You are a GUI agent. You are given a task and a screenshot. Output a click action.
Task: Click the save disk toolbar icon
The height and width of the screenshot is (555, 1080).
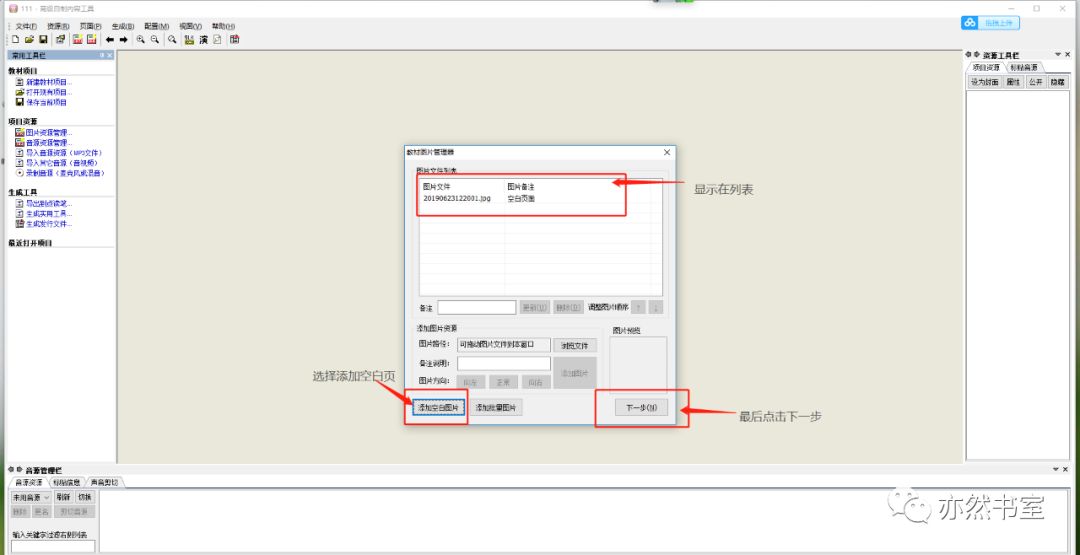pos(43,39)
